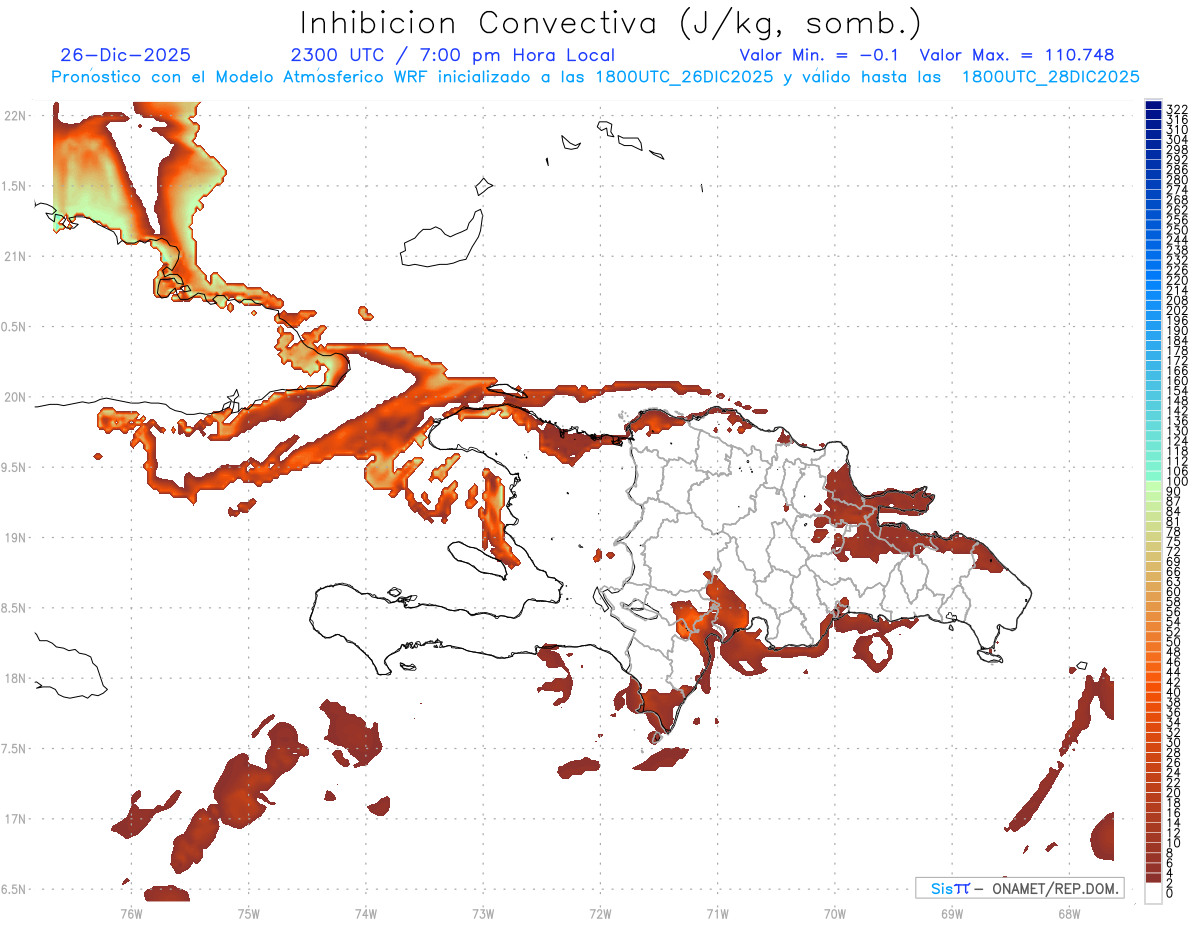This screenshot has height=927, width=1200.
Task: Click the "18N" latitude label
Action: pos(15,679)
